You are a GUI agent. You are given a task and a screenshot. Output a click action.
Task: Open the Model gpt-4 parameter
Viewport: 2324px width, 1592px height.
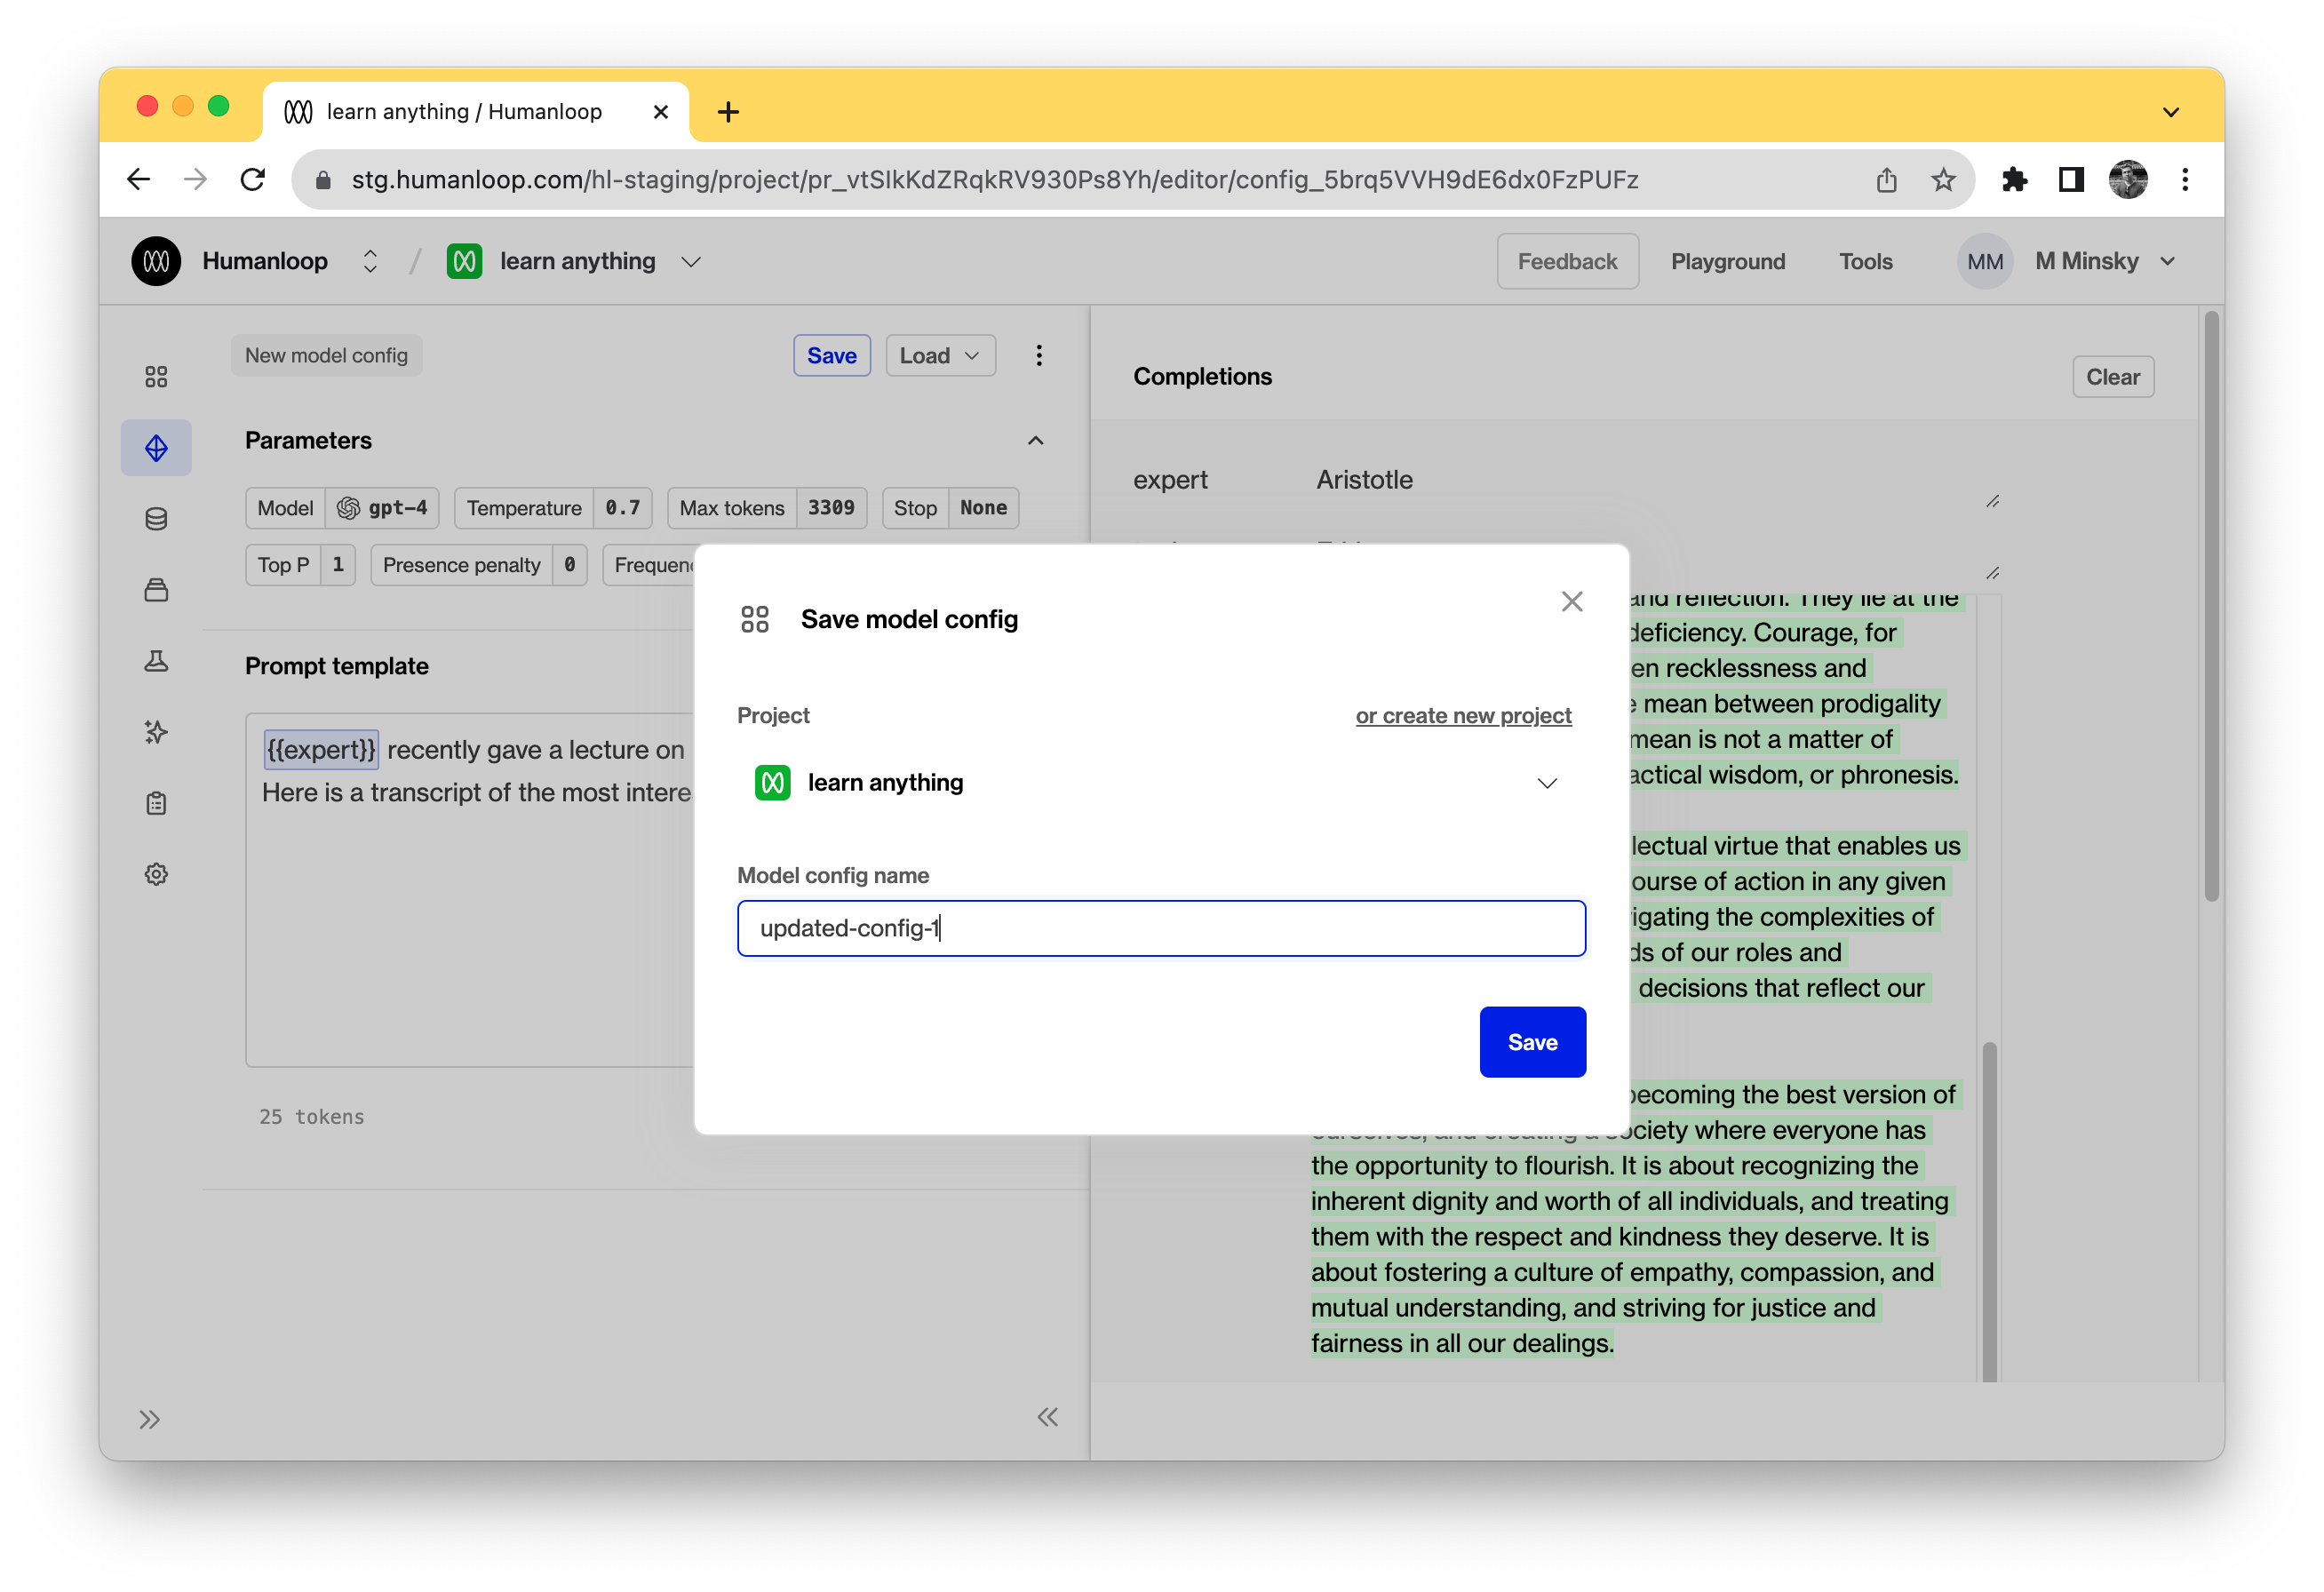(342, 508)
